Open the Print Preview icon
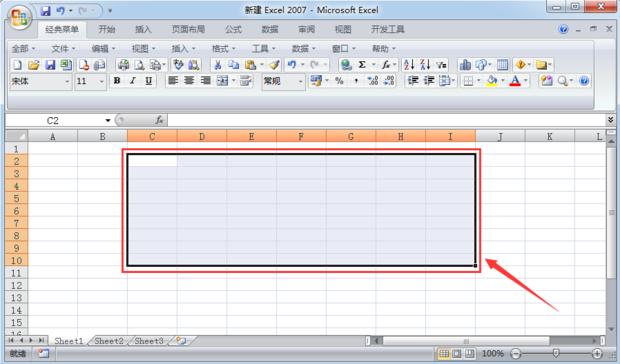 (139, 64)
